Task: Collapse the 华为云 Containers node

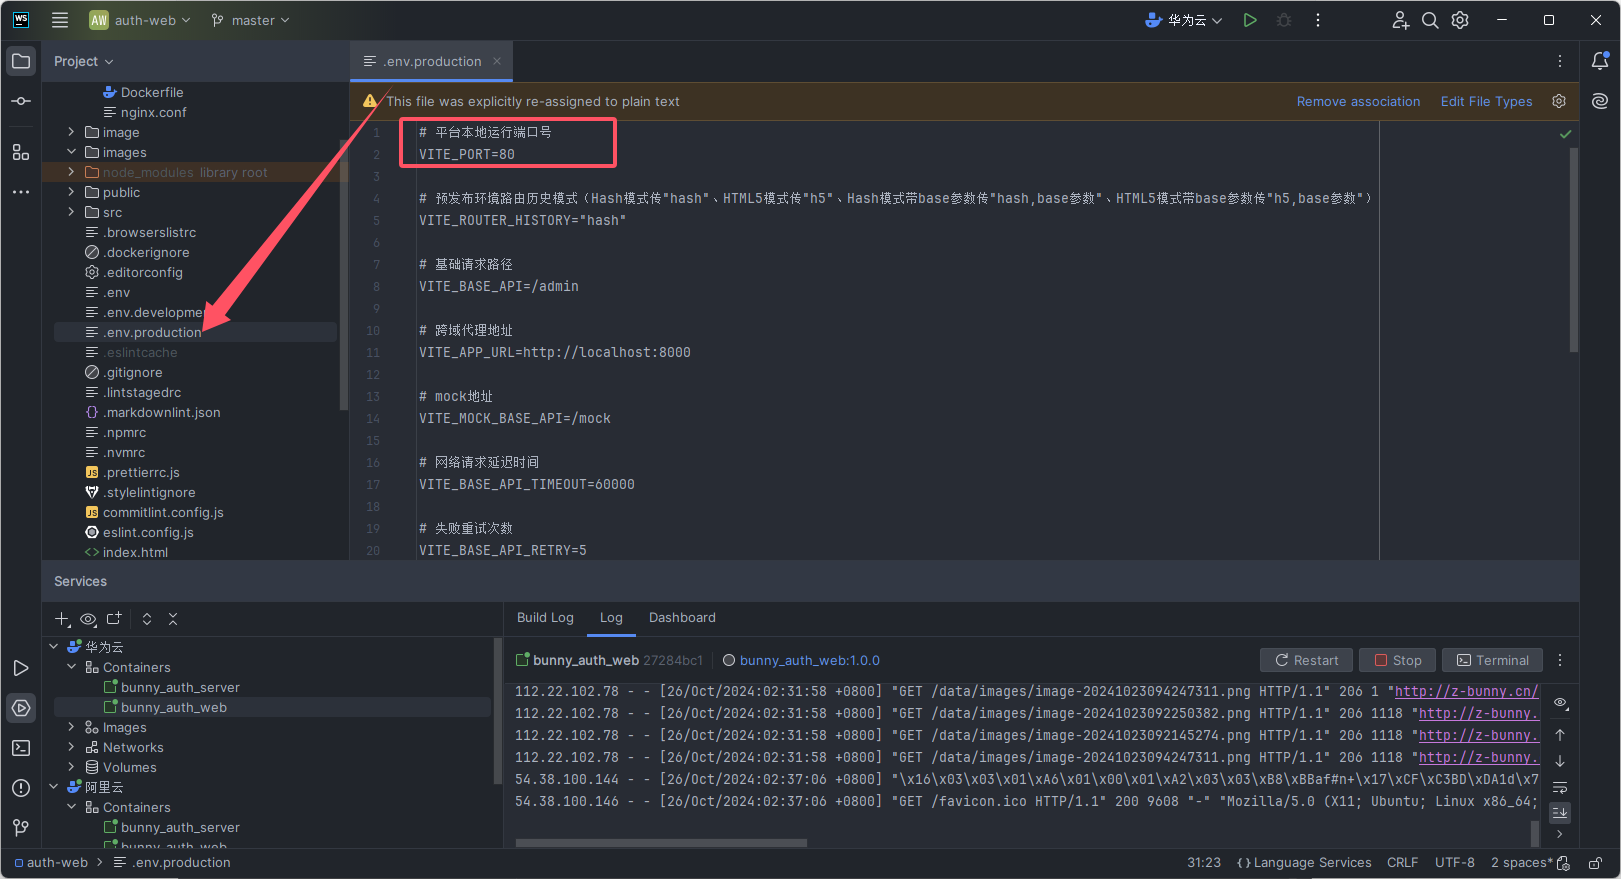Action: point(71,667)
